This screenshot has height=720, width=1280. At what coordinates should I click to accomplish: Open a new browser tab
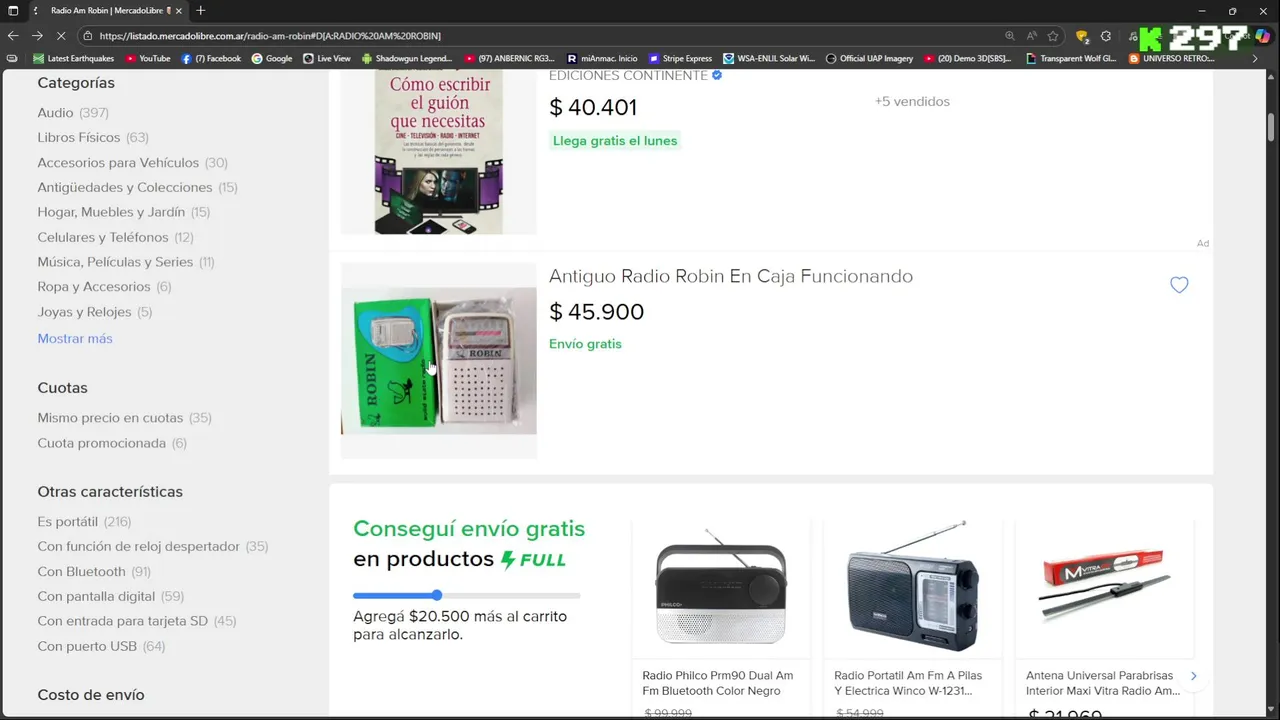pyautogui.click(x=200, y=10)
